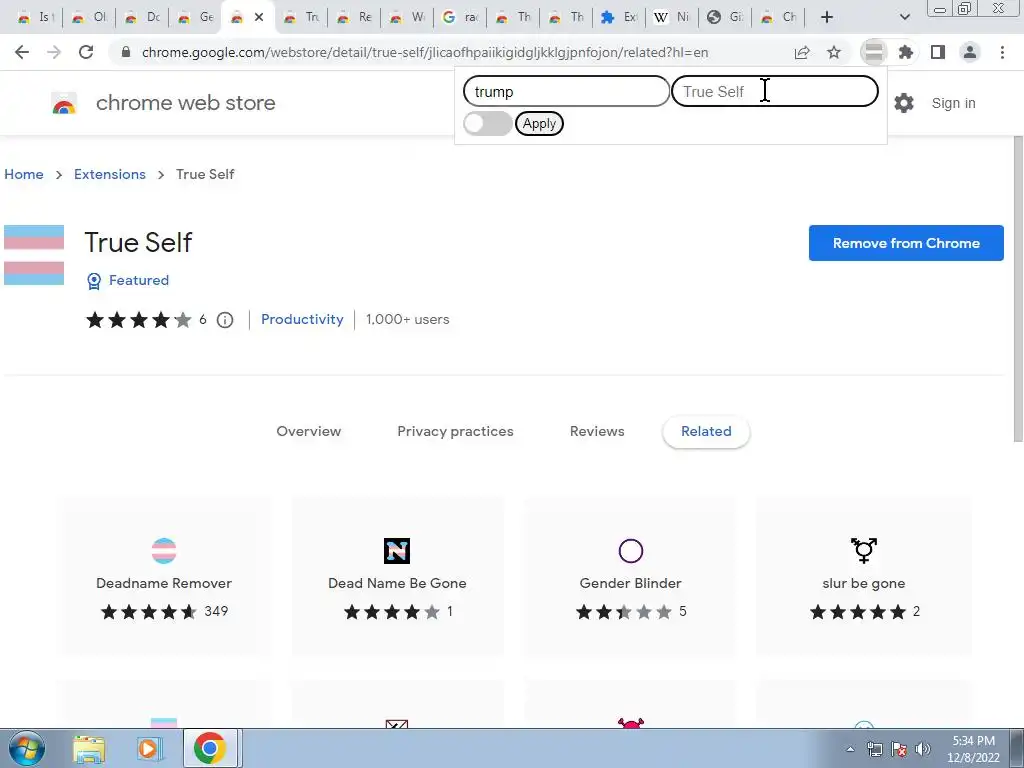1024x768 pixels.
Task: Open Chrome Web Store settings gear
Action: [904, 103]
